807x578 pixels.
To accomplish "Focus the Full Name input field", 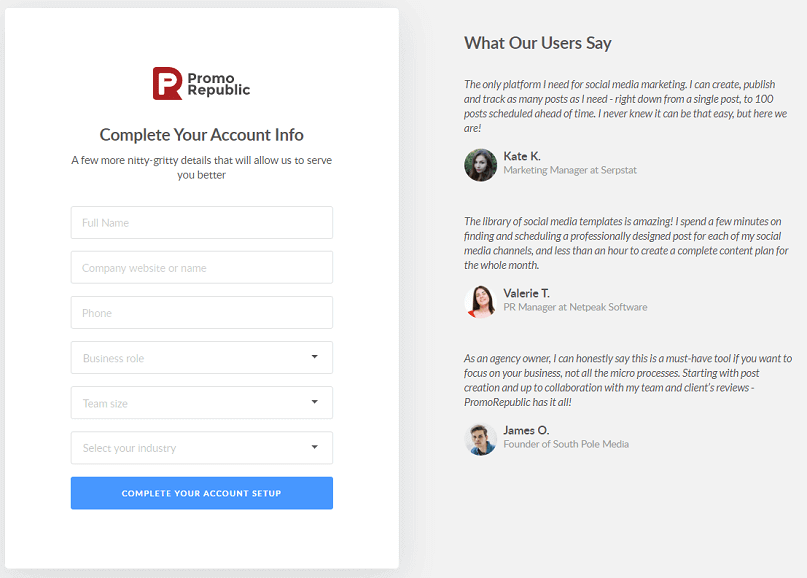I will 201,223.
